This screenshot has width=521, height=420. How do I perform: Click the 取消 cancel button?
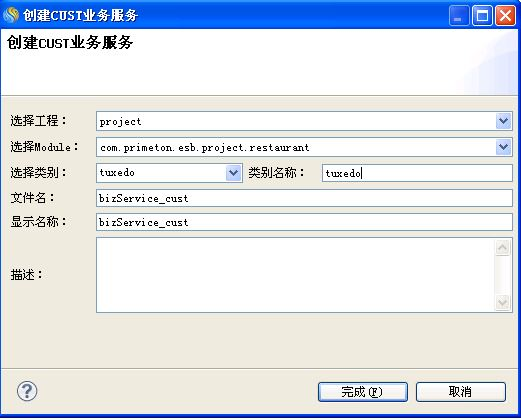pyautogui.click(x=461, y=392)
